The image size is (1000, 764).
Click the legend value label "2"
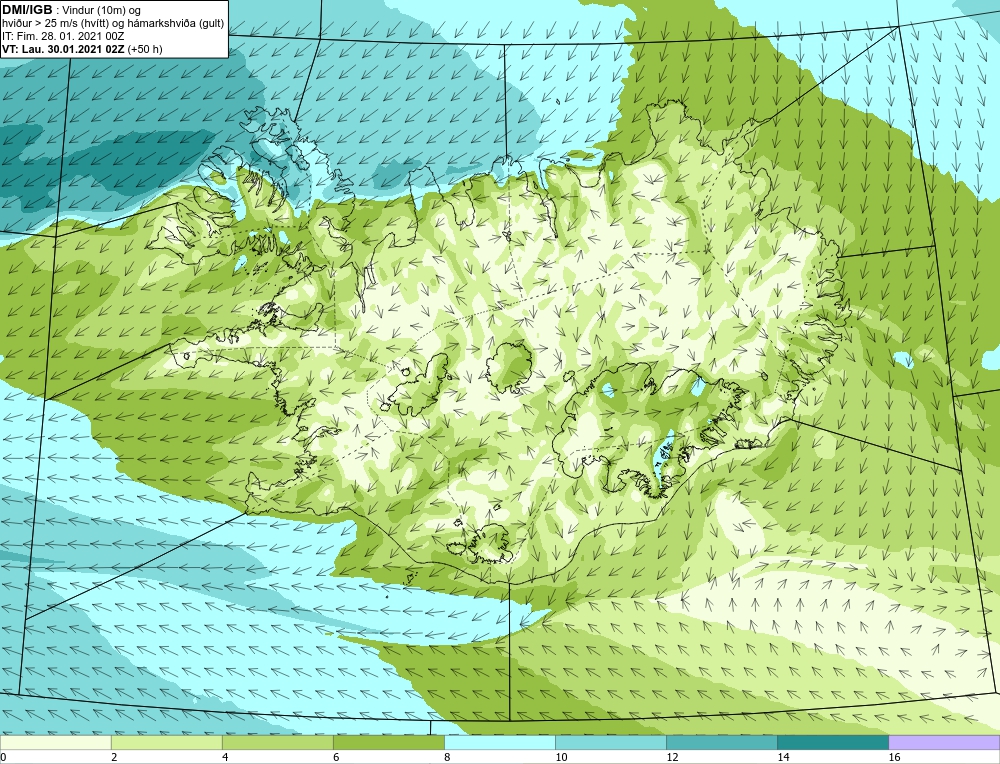(114, 757)
